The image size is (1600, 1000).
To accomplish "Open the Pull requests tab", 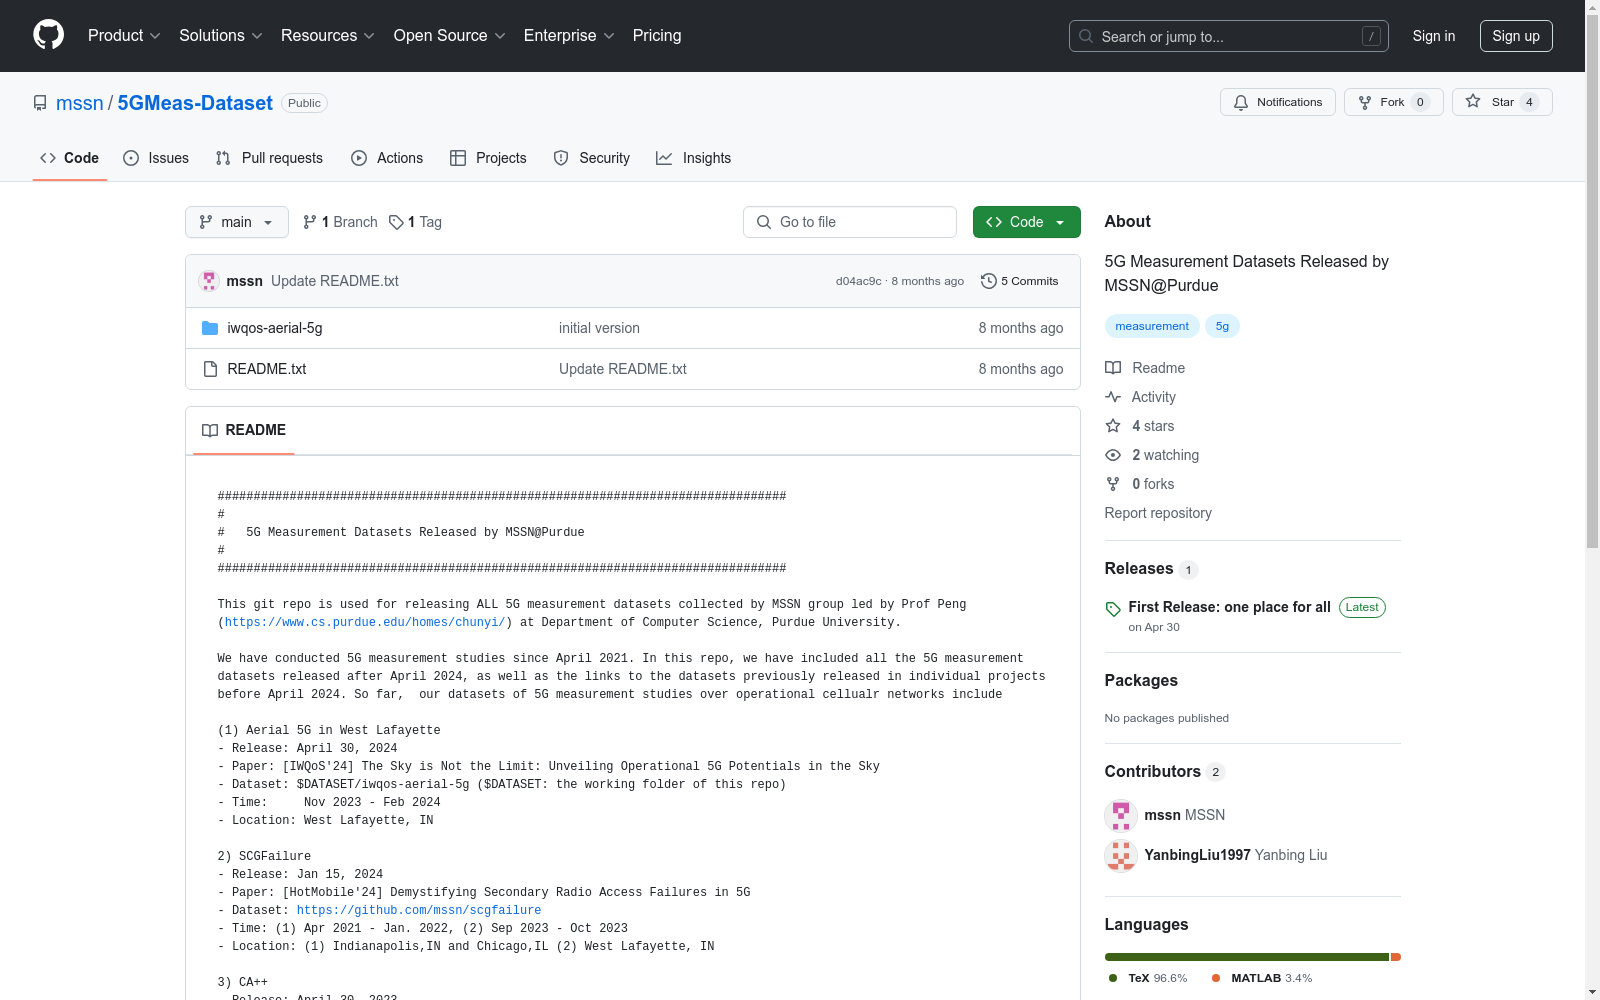I will (269, 158).
